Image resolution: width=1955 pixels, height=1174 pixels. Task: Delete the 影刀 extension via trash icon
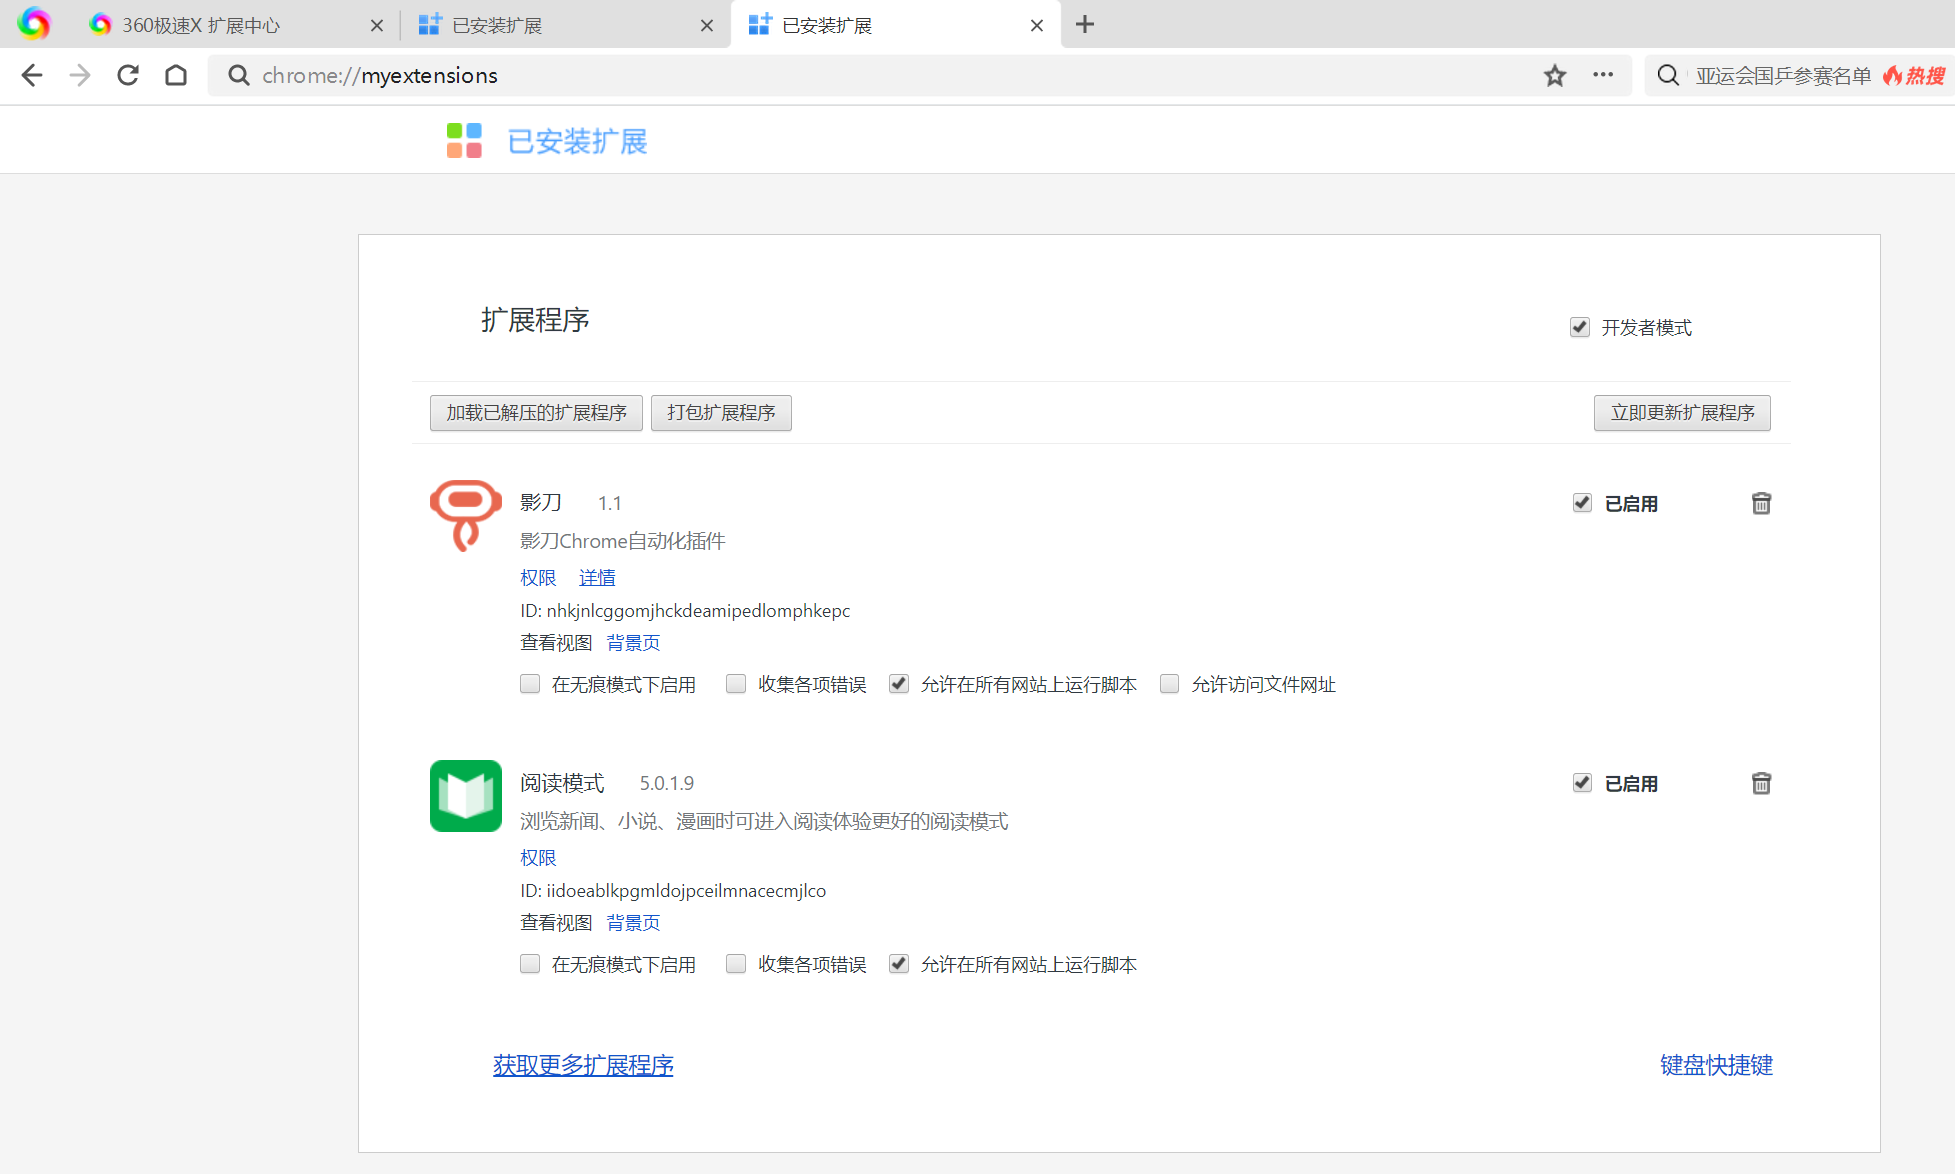1761,504
